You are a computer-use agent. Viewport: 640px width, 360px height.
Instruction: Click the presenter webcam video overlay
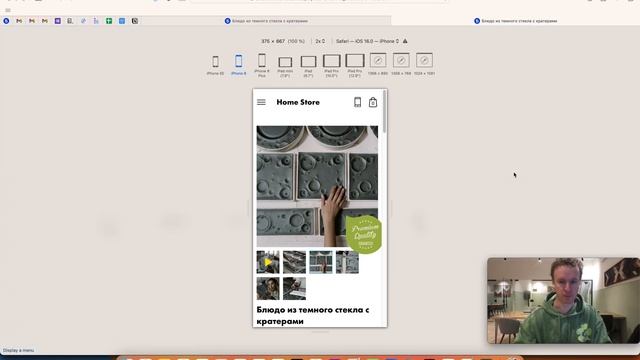pos(563,300)
